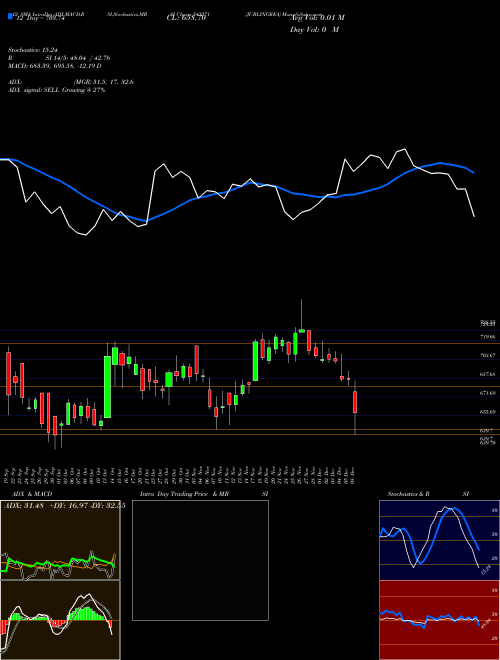The width and height of the screenshot is (500, 660).
Task: Click the MACD histogram mini chart
Action: [60, 620]
